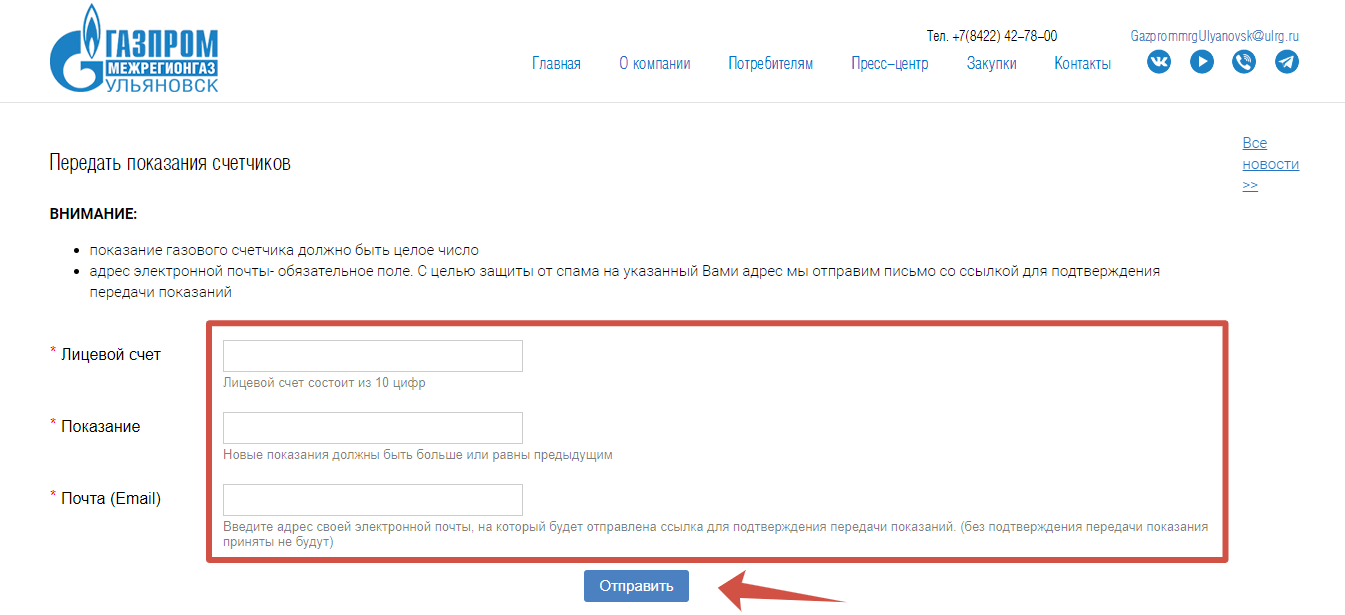
Task: Open the О компании menu
Action: point(655,63)
